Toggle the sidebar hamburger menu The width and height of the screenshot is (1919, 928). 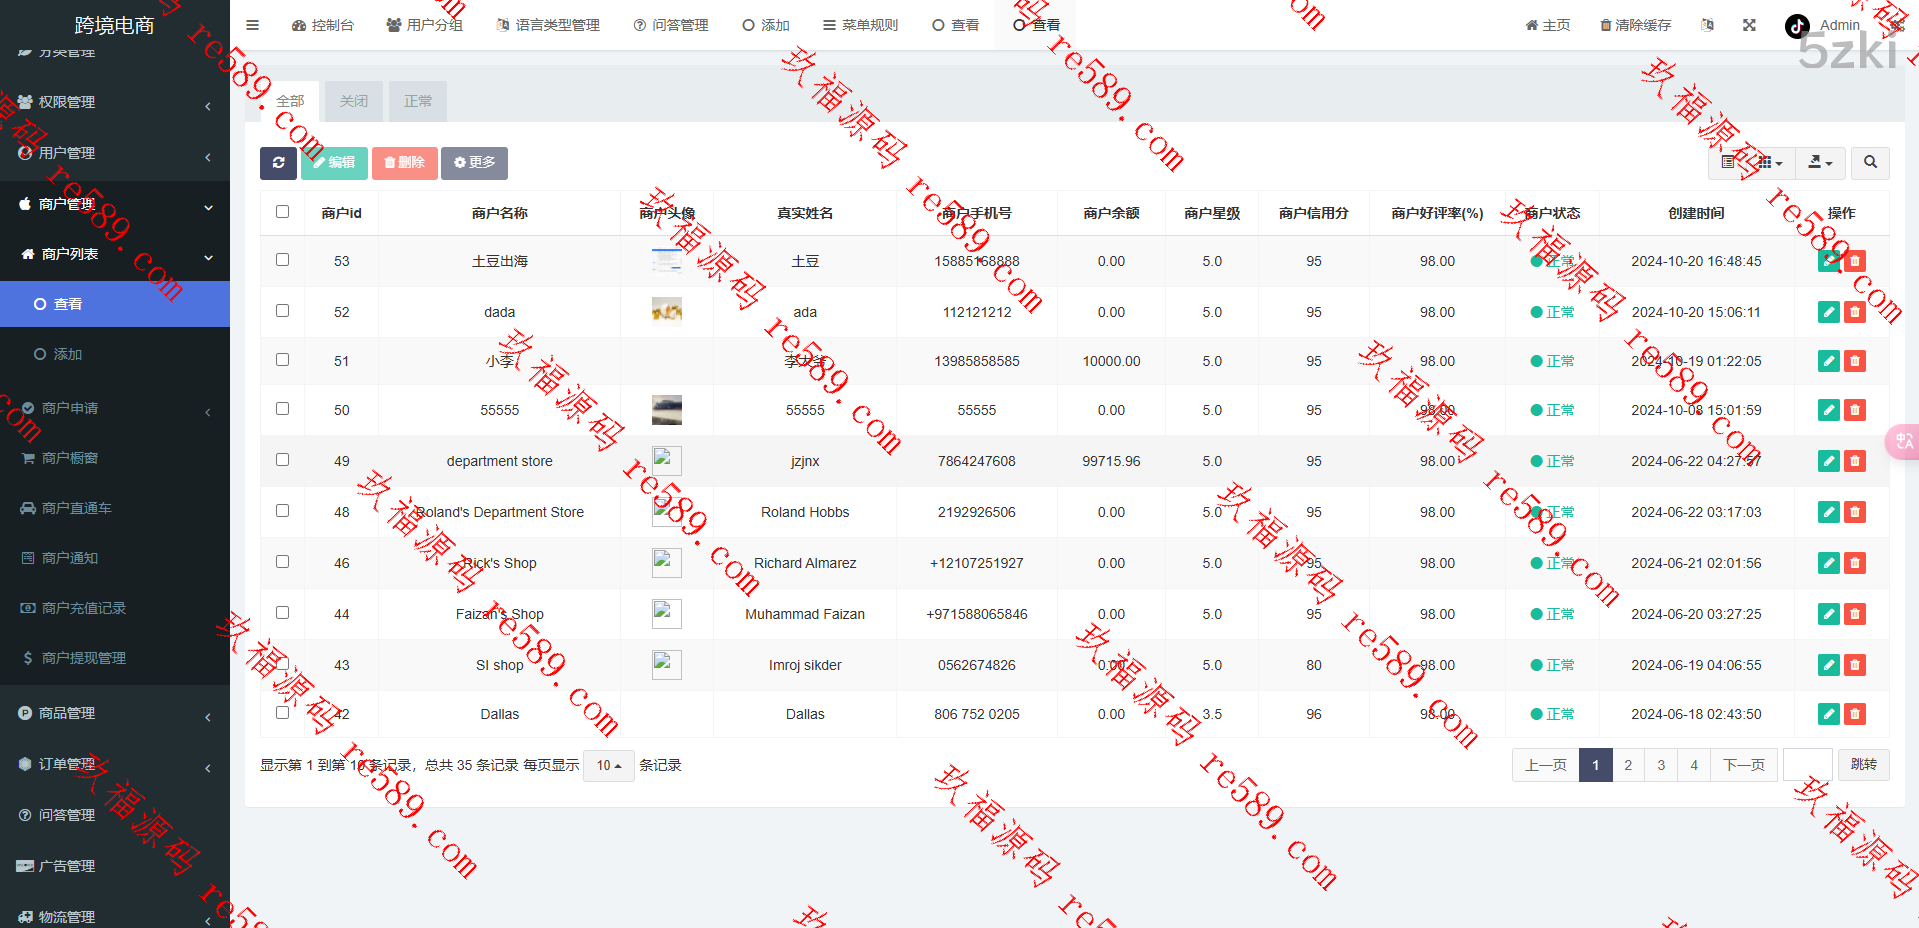(253, 25)
